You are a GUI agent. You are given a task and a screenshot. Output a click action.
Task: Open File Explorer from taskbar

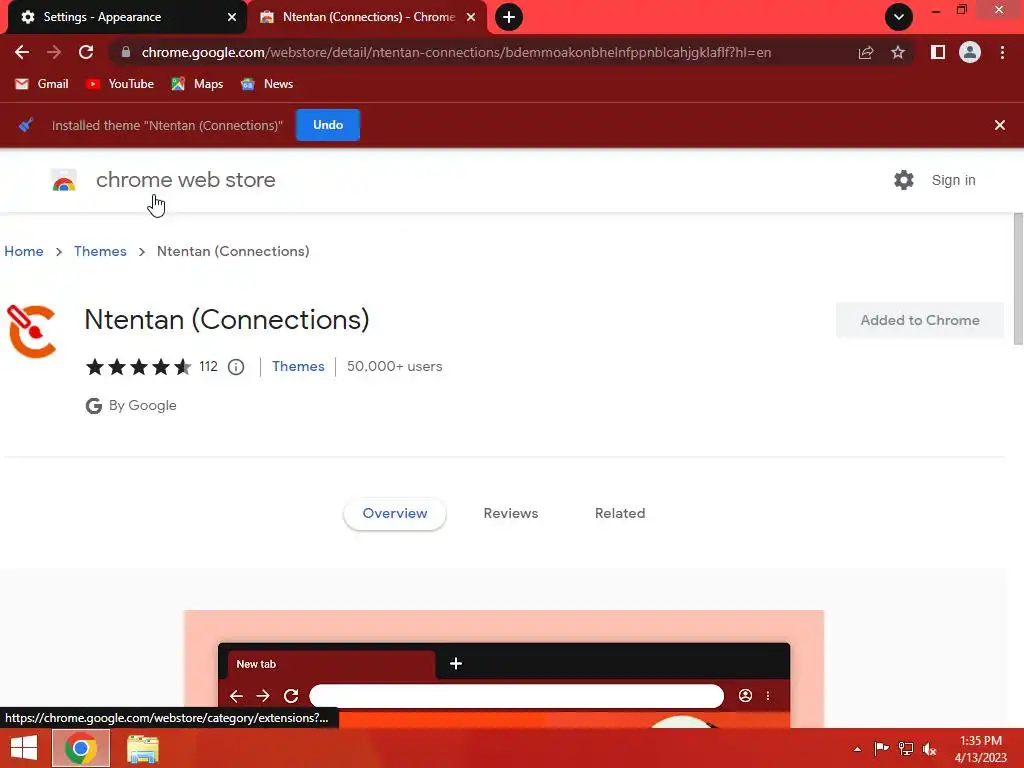pos(142,748)
